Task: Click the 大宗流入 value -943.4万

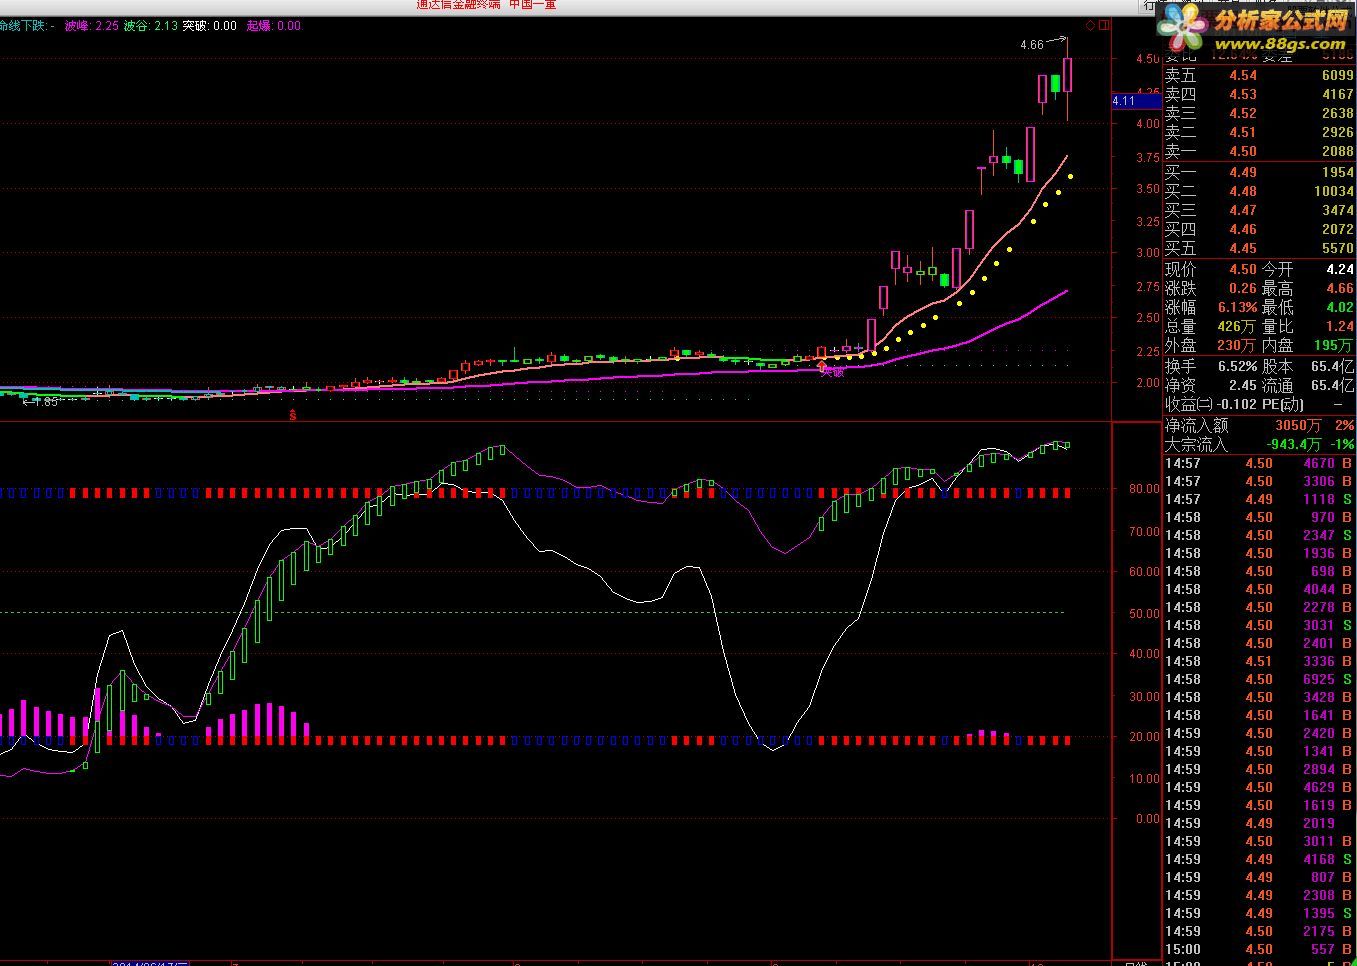Action: click(x=1294, y=444)
